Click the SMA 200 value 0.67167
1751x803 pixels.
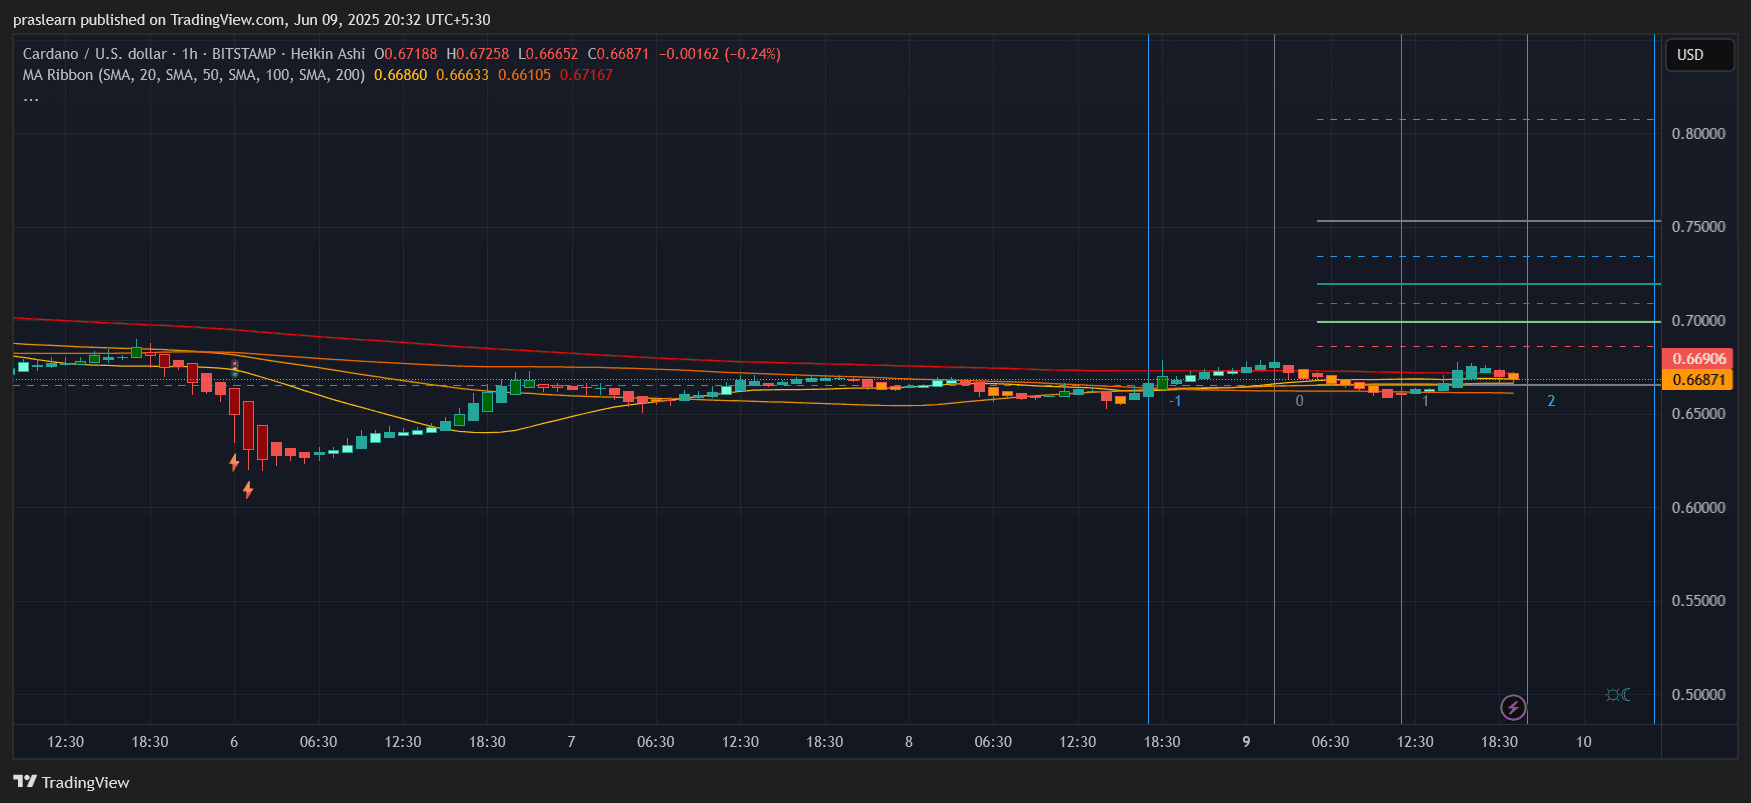(586, 75)
